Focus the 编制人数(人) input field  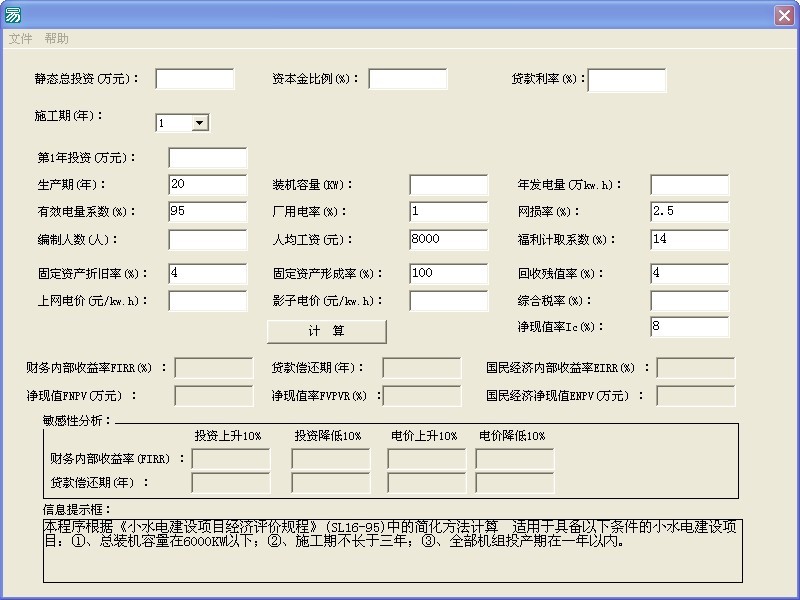(208, 240)
